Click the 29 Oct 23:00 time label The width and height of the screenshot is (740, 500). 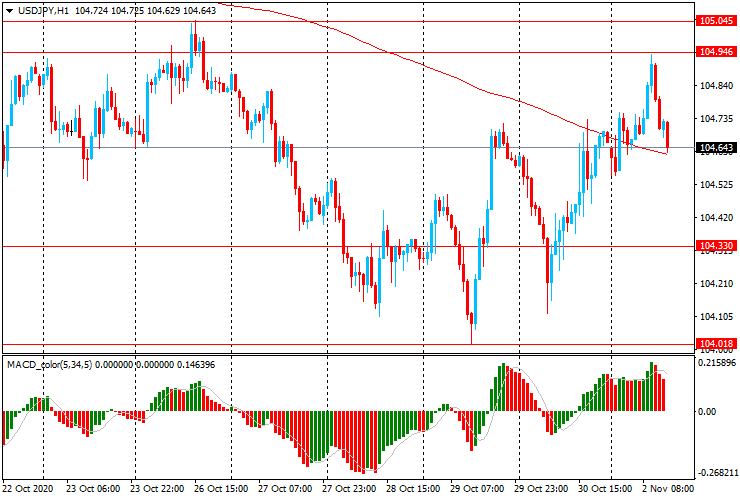pyautogui.click(x=541, y=488)
